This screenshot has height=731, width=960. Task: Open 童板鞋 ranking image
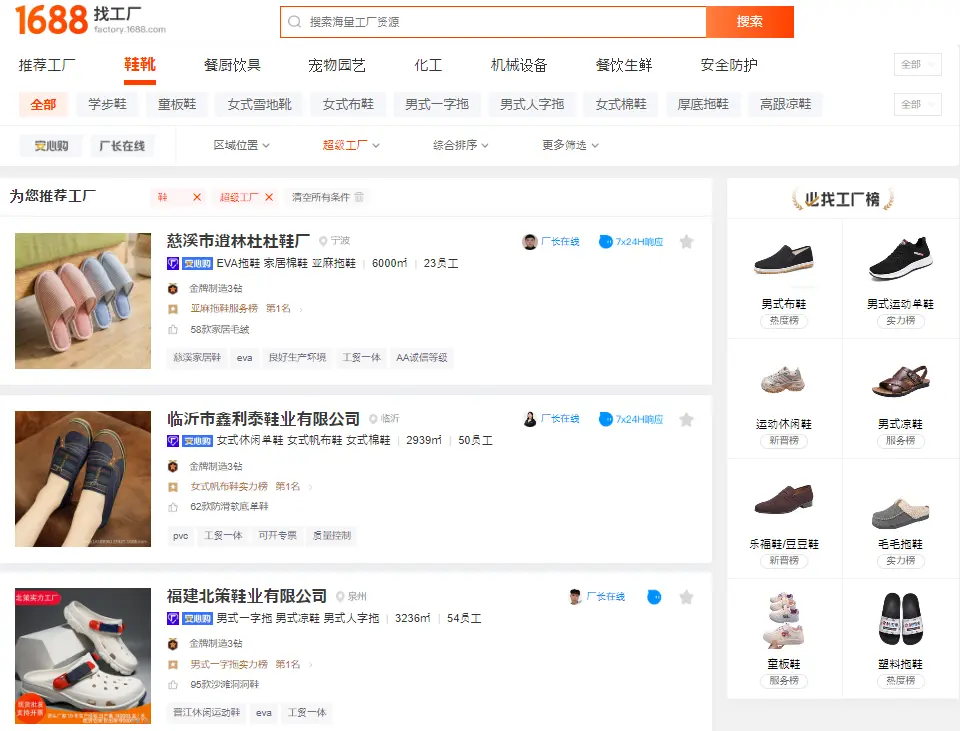pyautogui.click(x=784, y=620)
